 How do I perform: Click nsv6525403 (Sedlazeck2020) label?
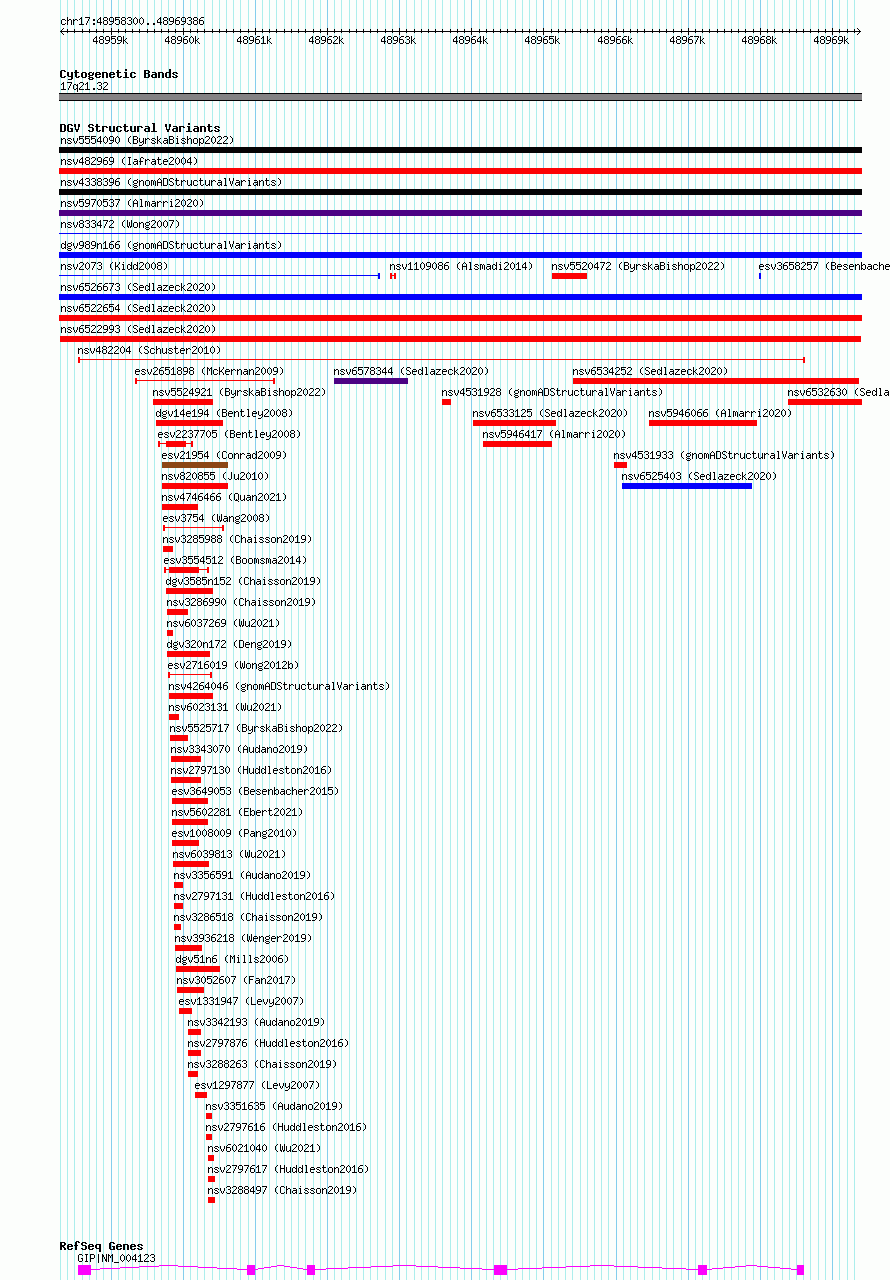point(699,476)
